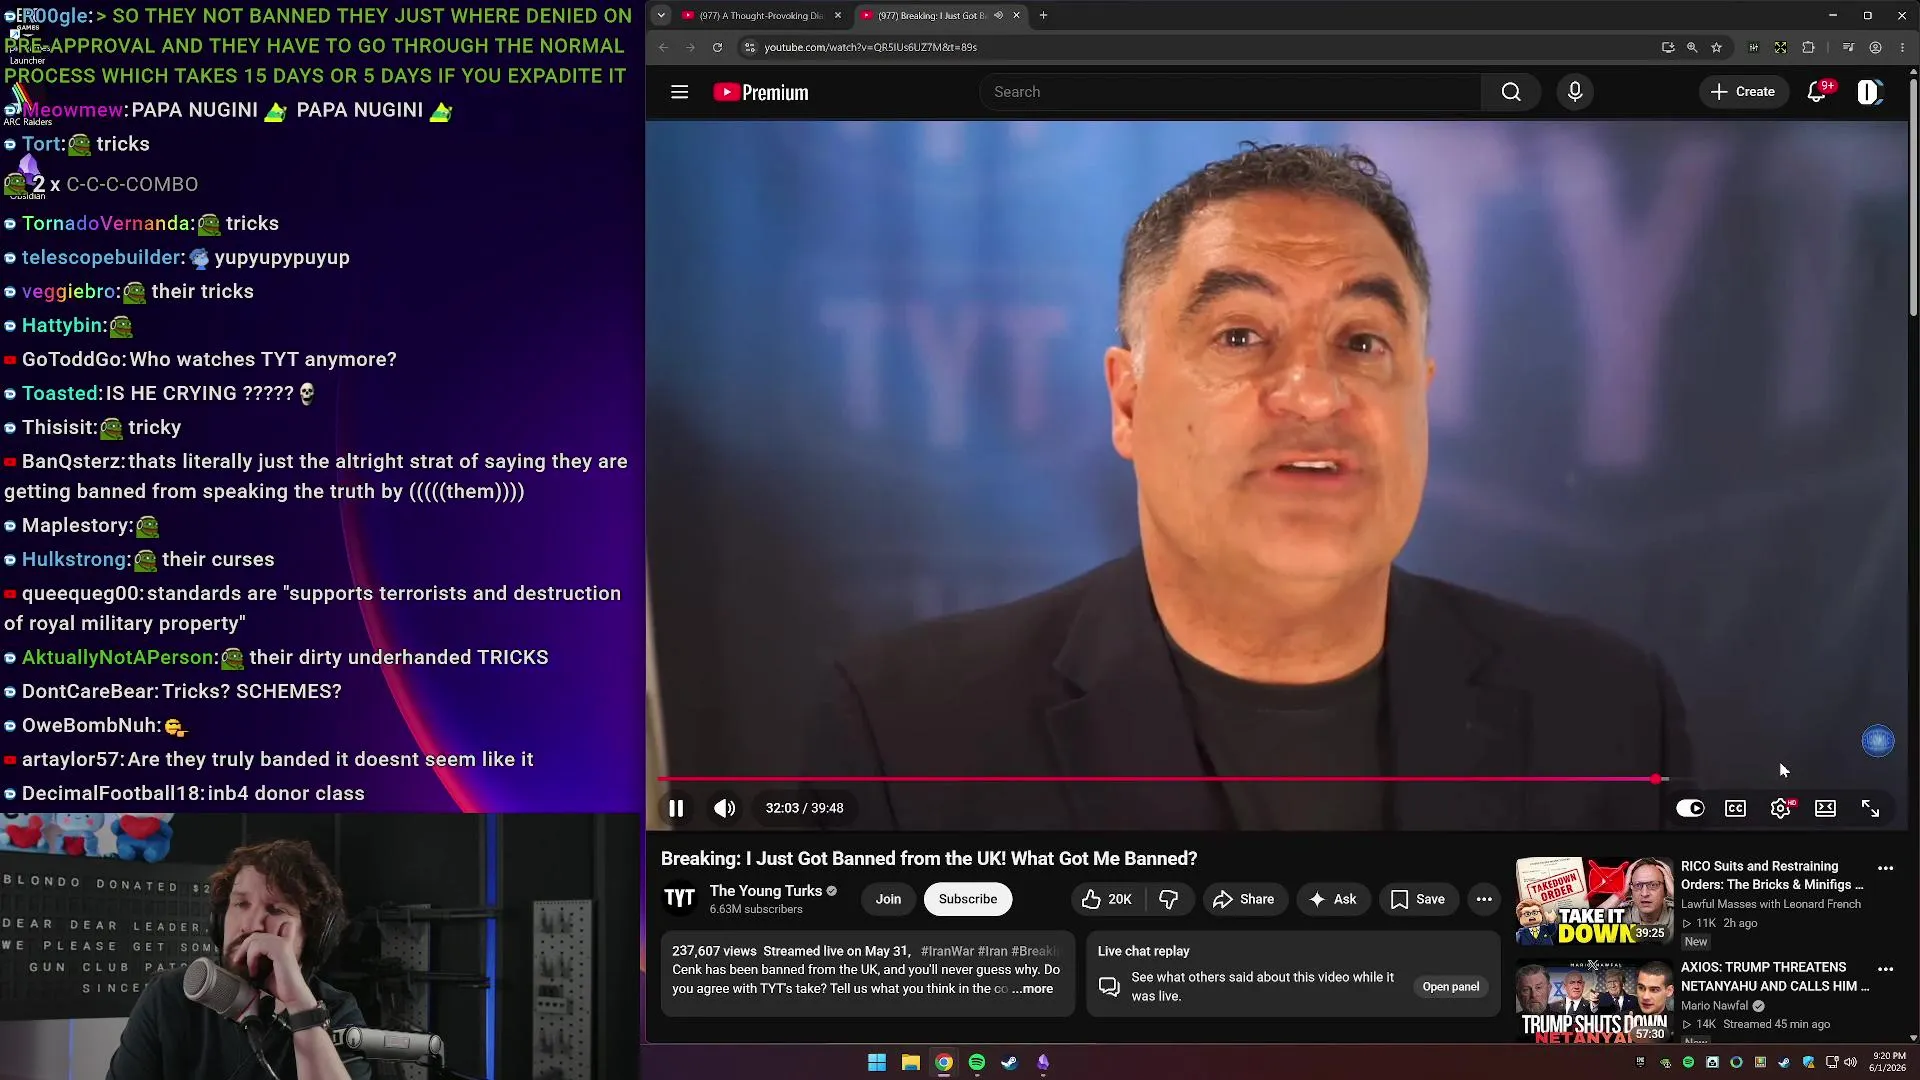View site information icon
1920x1080 pixels.
[x=750, y=47]
